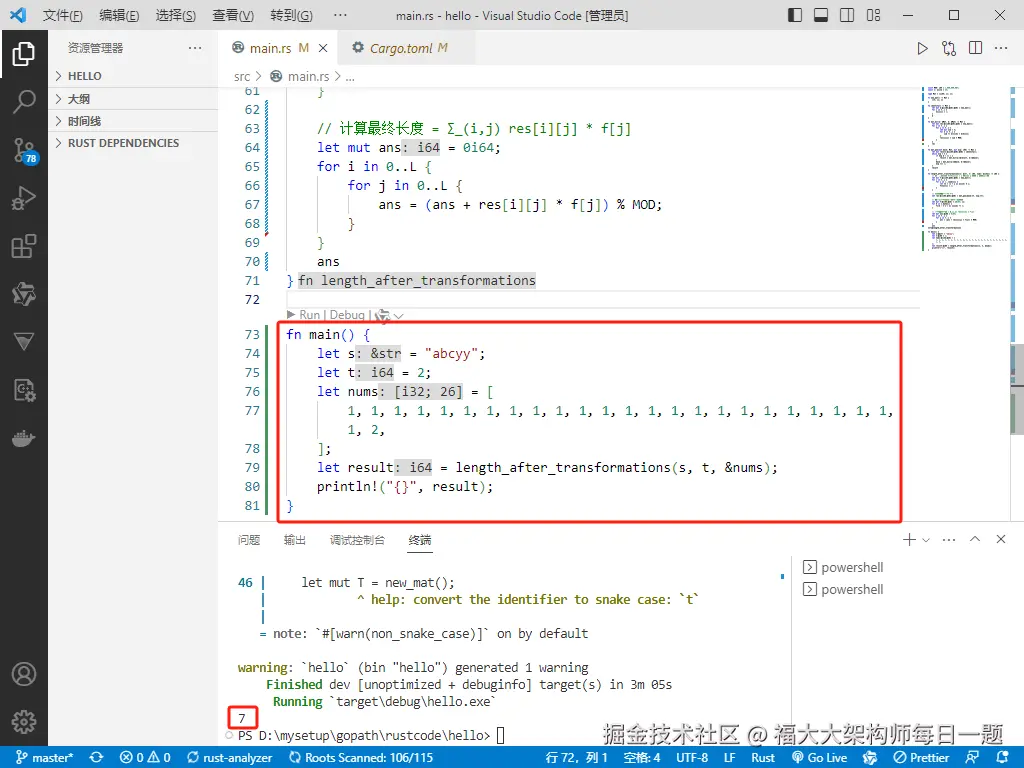Image resolution: width=1024 pixels, height=768 pixels.
Task: Expand the RUST DEPENDENCIES section
Action: [x=133, y=143]
